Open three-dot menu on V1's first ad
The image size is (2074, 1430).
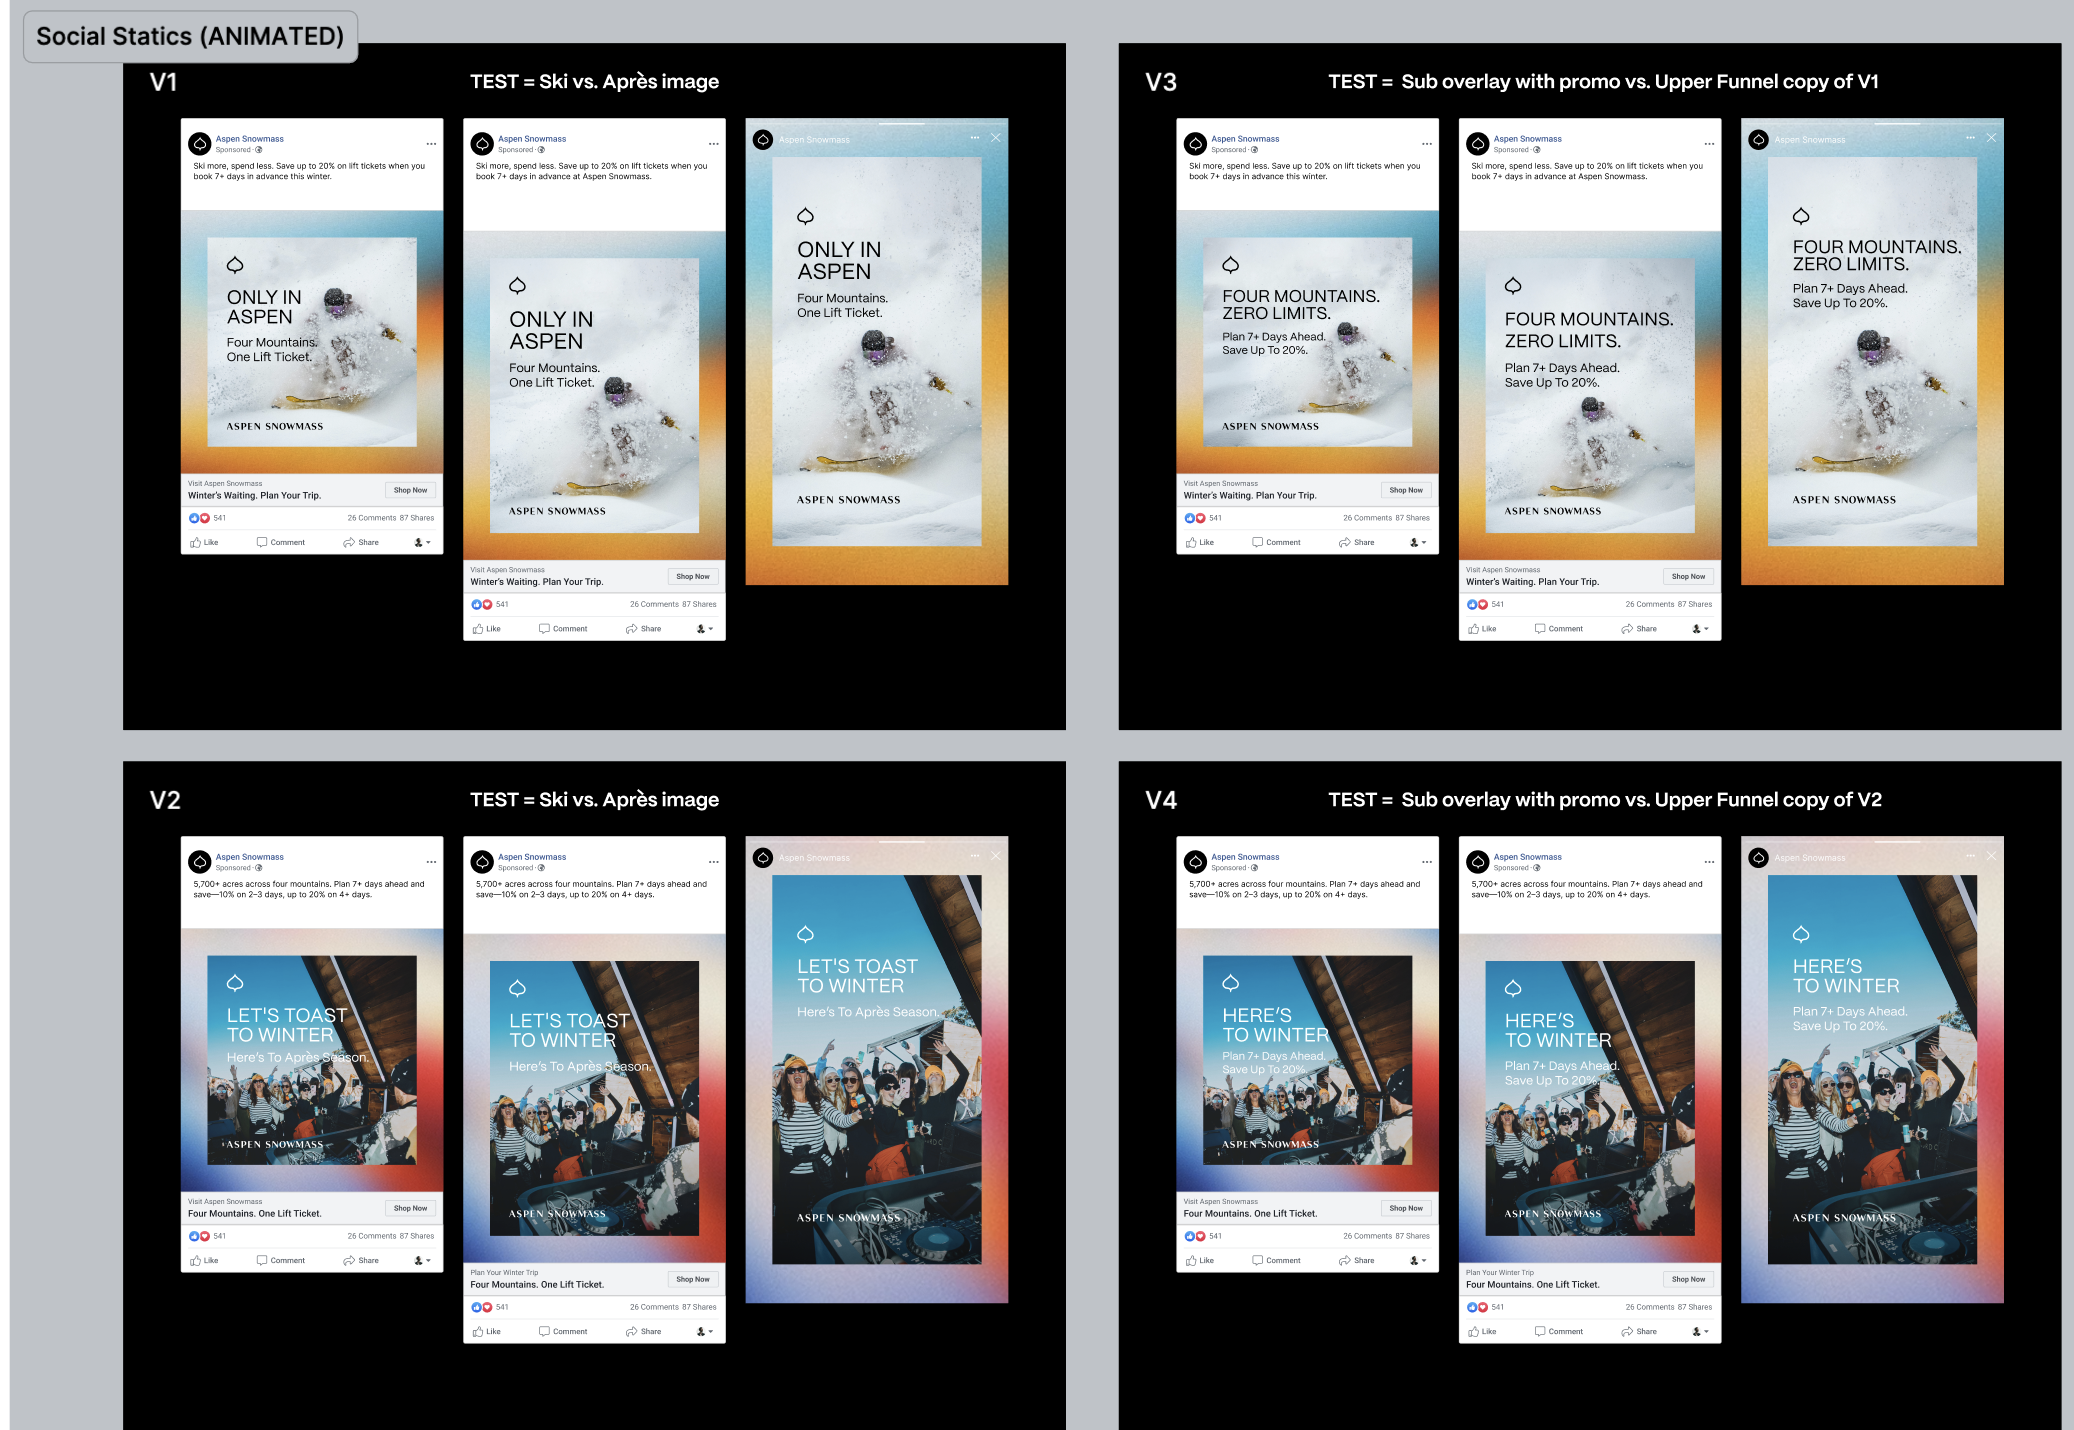pyautogui.click(x=431, y=144)
